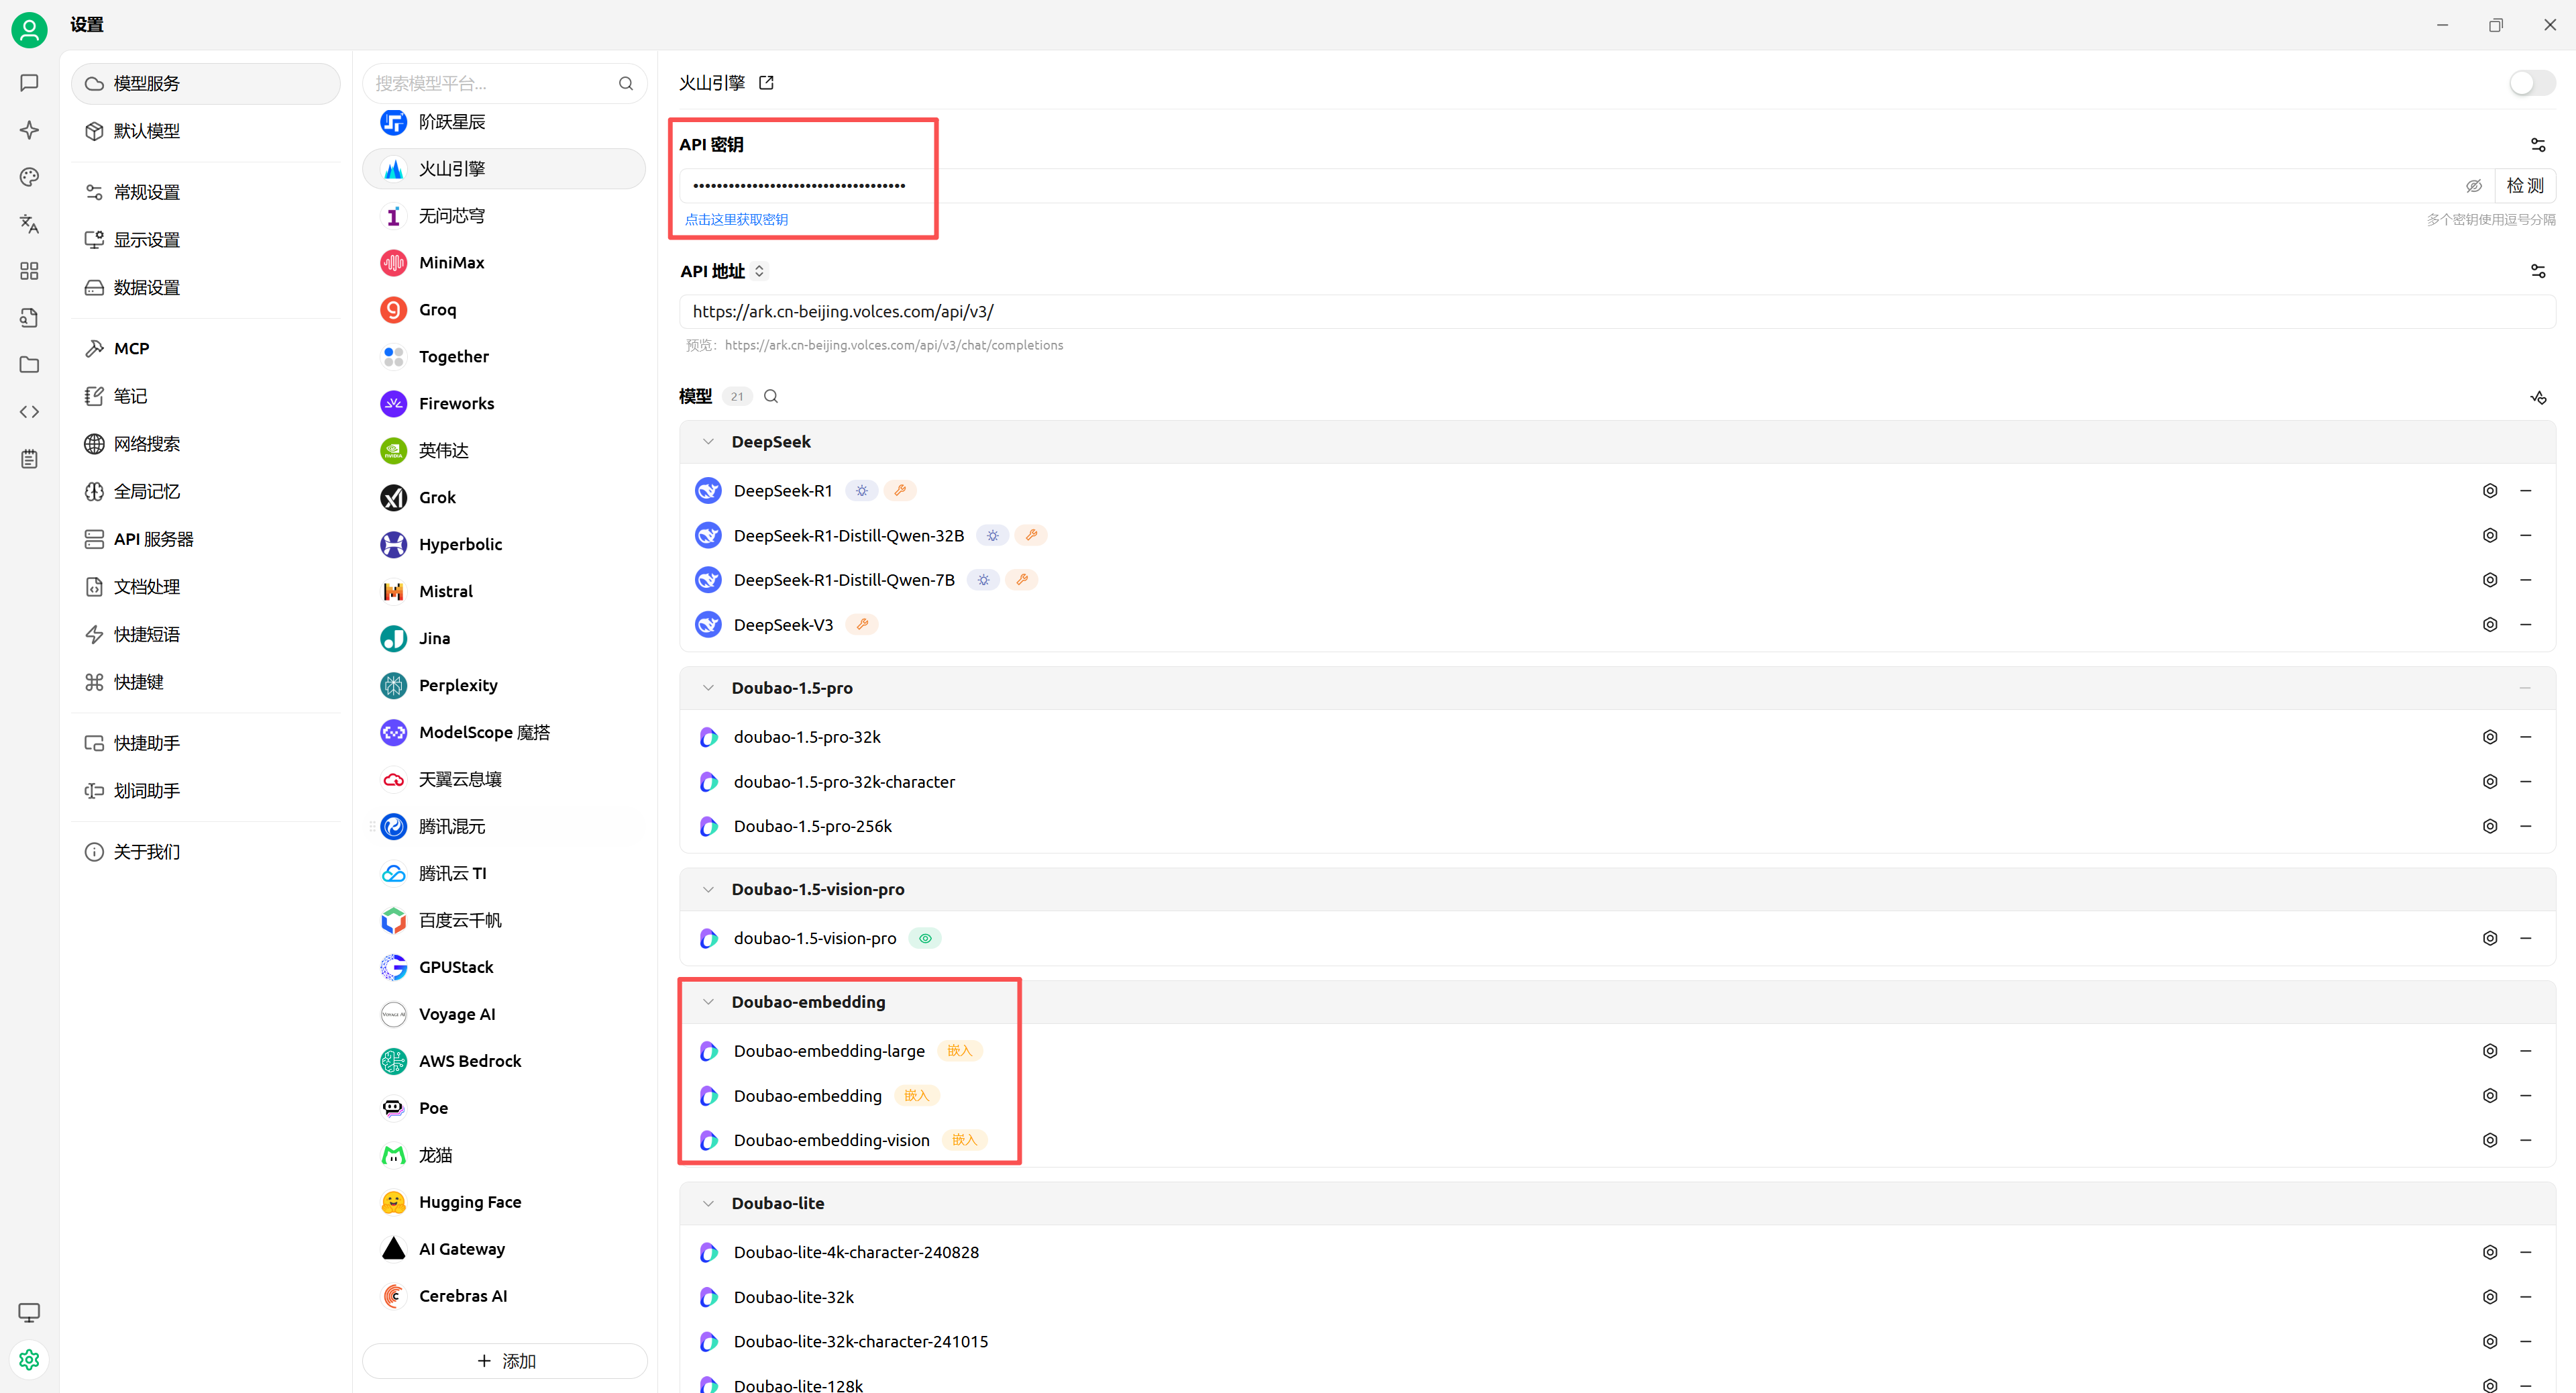
Task: Open the paintbrush palette icon in left sidebar
Action: coord(29,177)
